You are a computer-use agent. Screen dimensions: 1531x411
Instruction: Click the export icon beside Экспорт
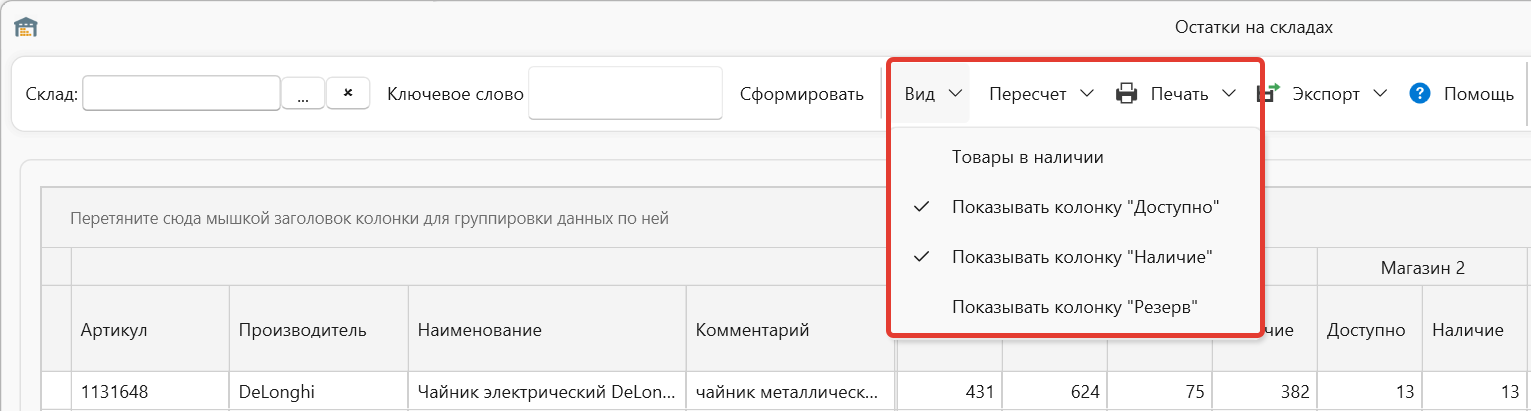(1268, 94)
